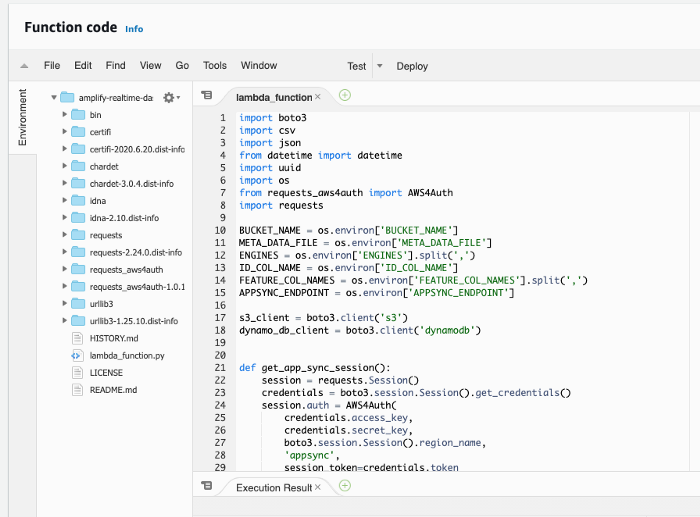
Task: Open README.md in the file tree
Action: (113, 390)
